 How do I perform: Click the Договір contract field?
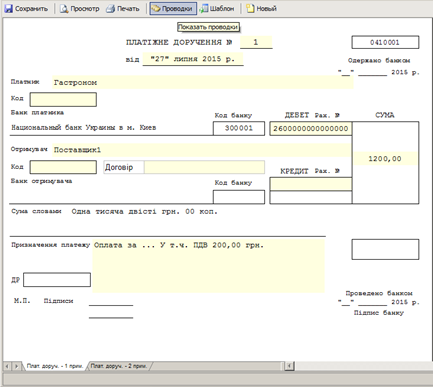coord(204,167)
